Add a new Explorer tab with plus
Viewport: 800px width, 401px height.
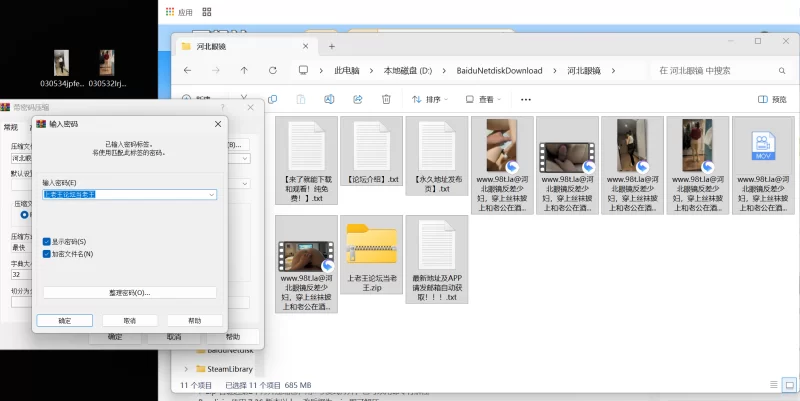(331, 46)
